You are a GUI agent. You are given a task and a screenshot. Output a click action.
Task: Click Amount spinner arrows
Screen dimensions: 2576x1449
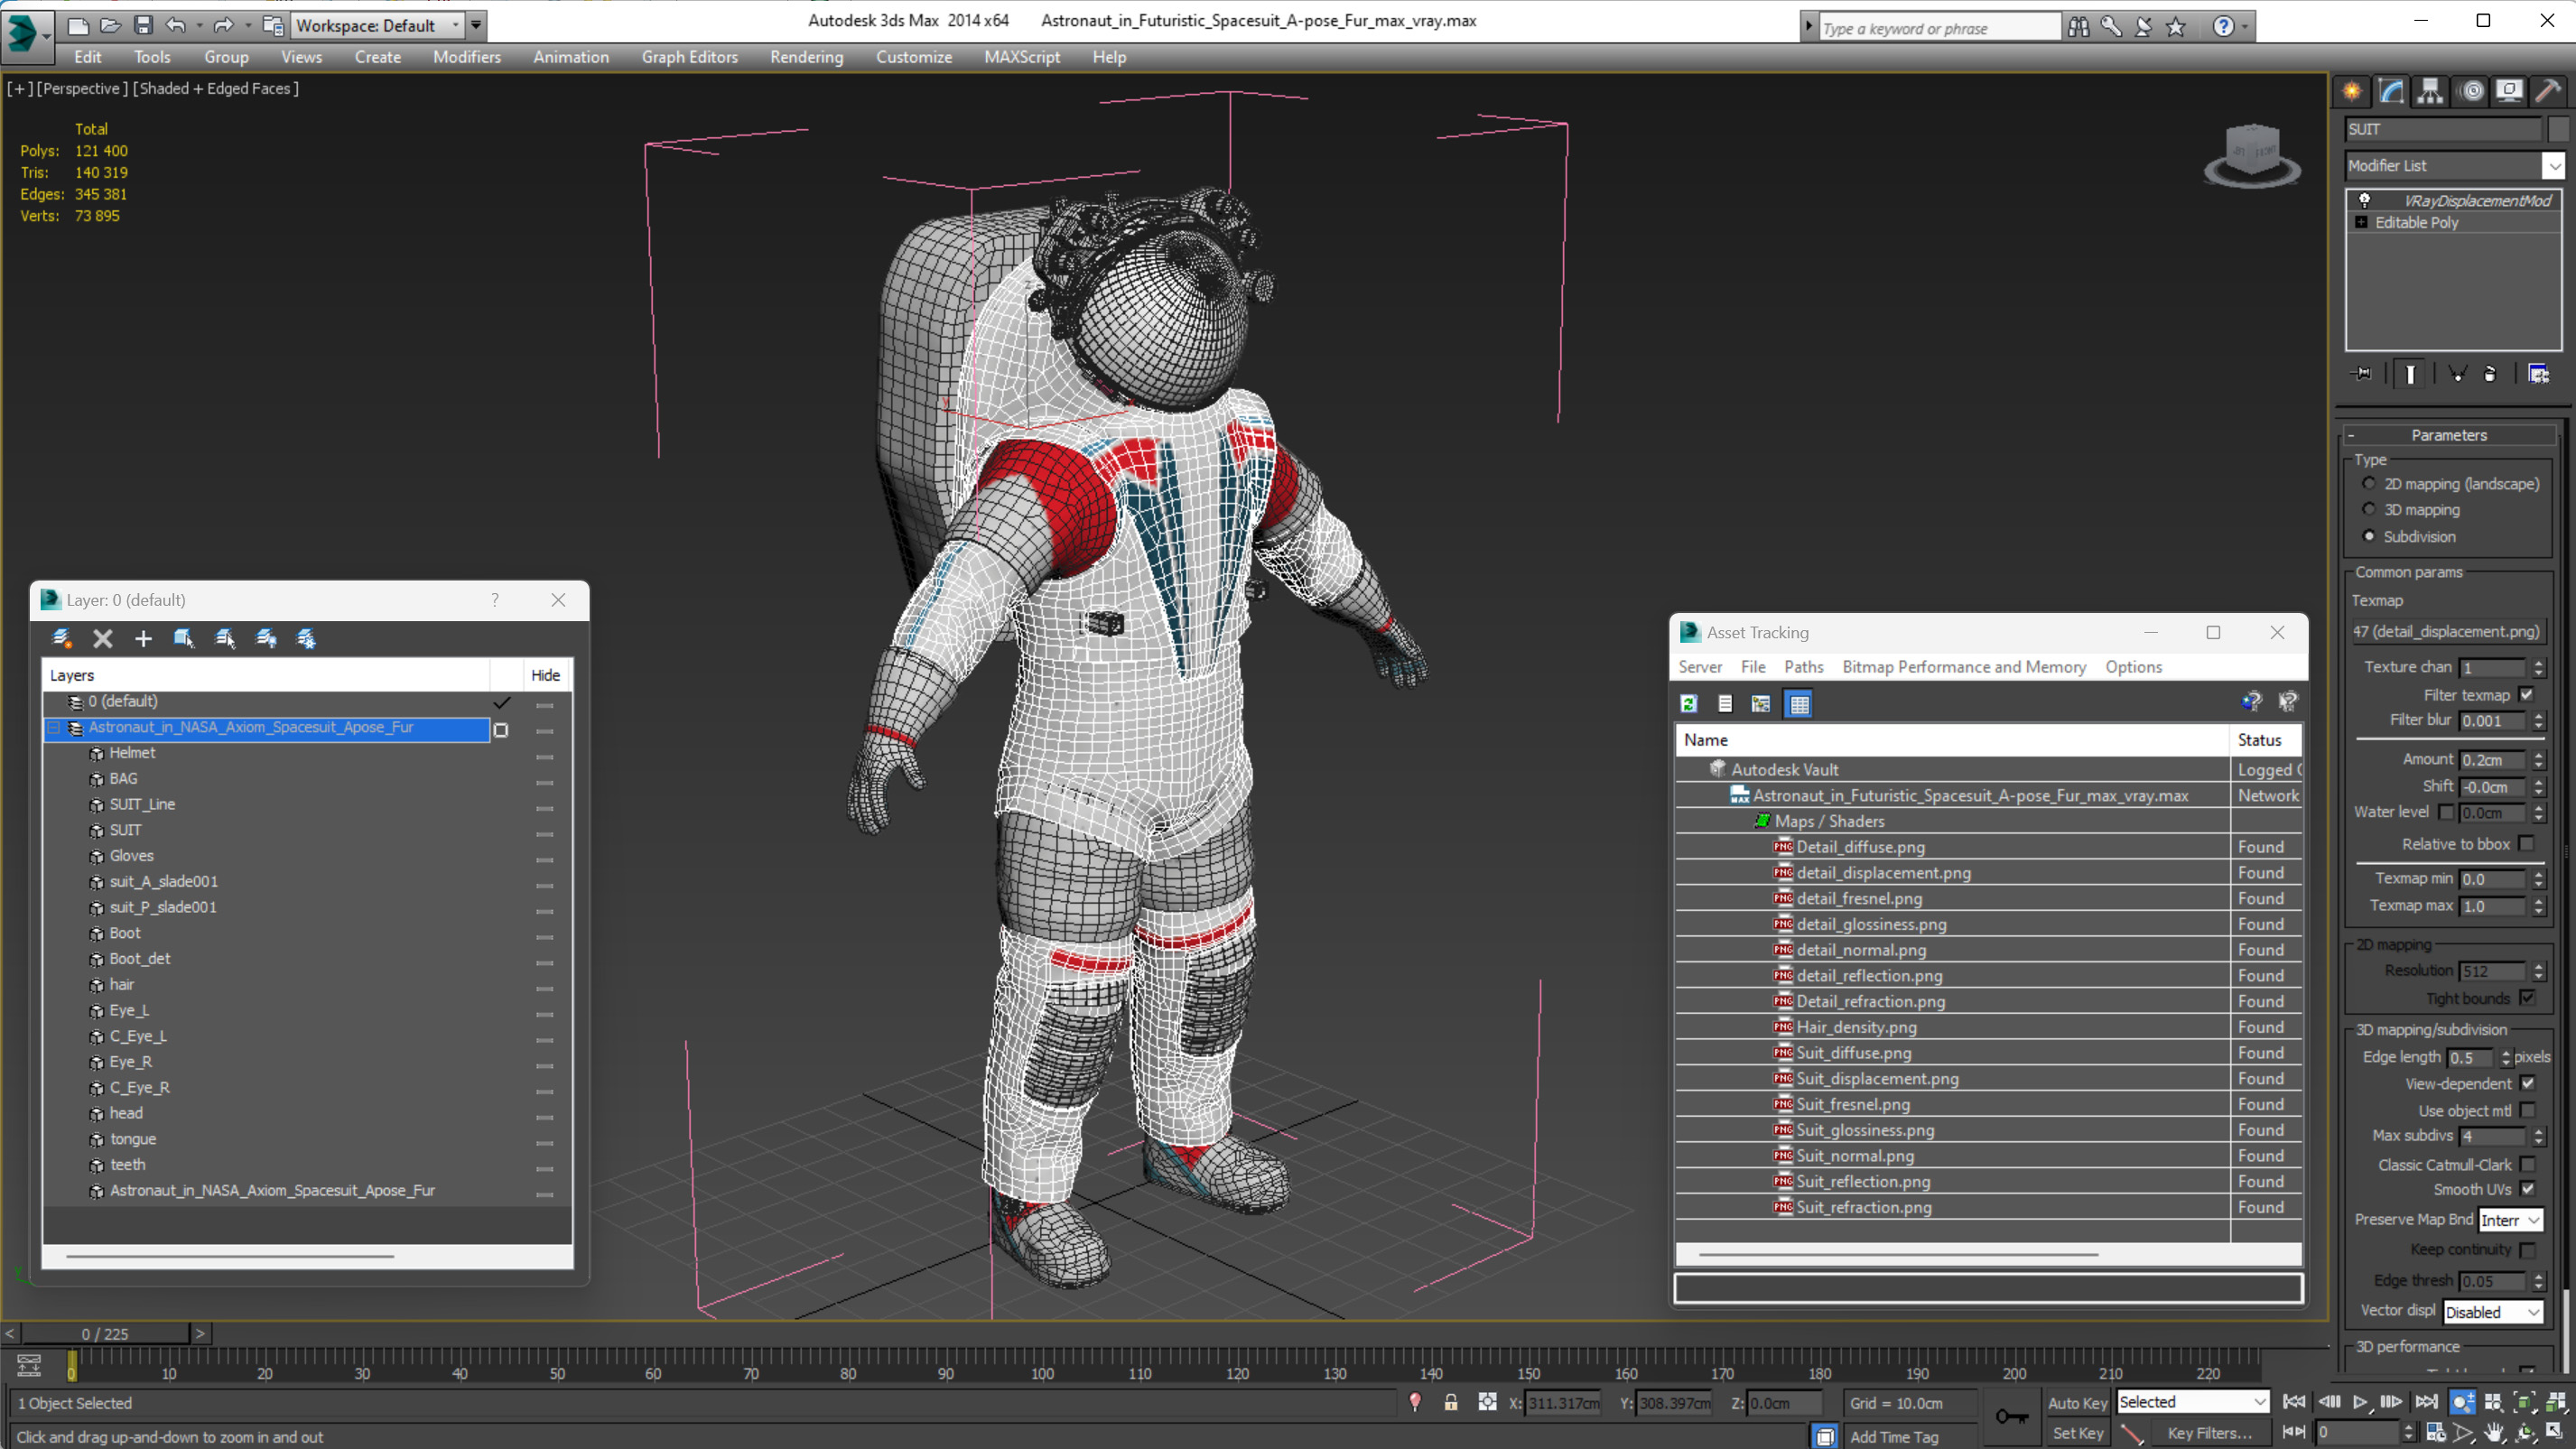[x=2538, y=760]
